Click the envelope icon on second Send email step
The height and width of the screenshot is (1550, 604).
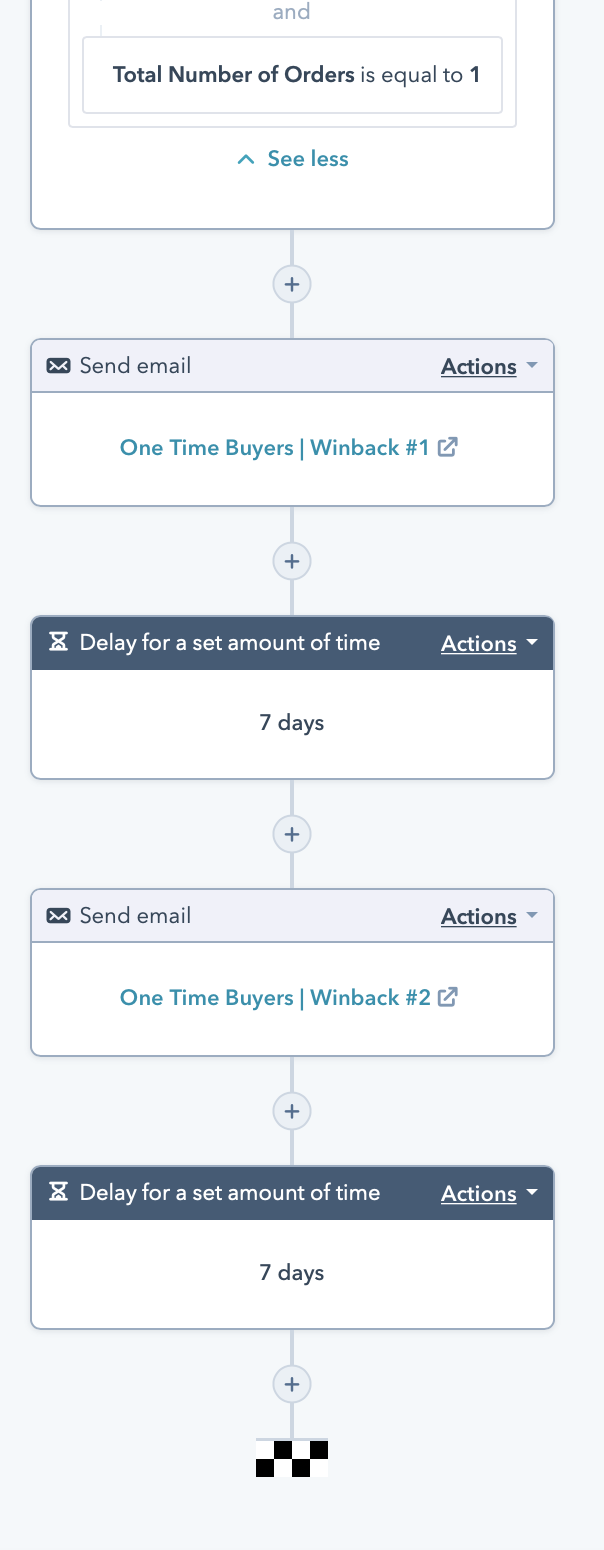pyautogui.click(x=59, y=915)
